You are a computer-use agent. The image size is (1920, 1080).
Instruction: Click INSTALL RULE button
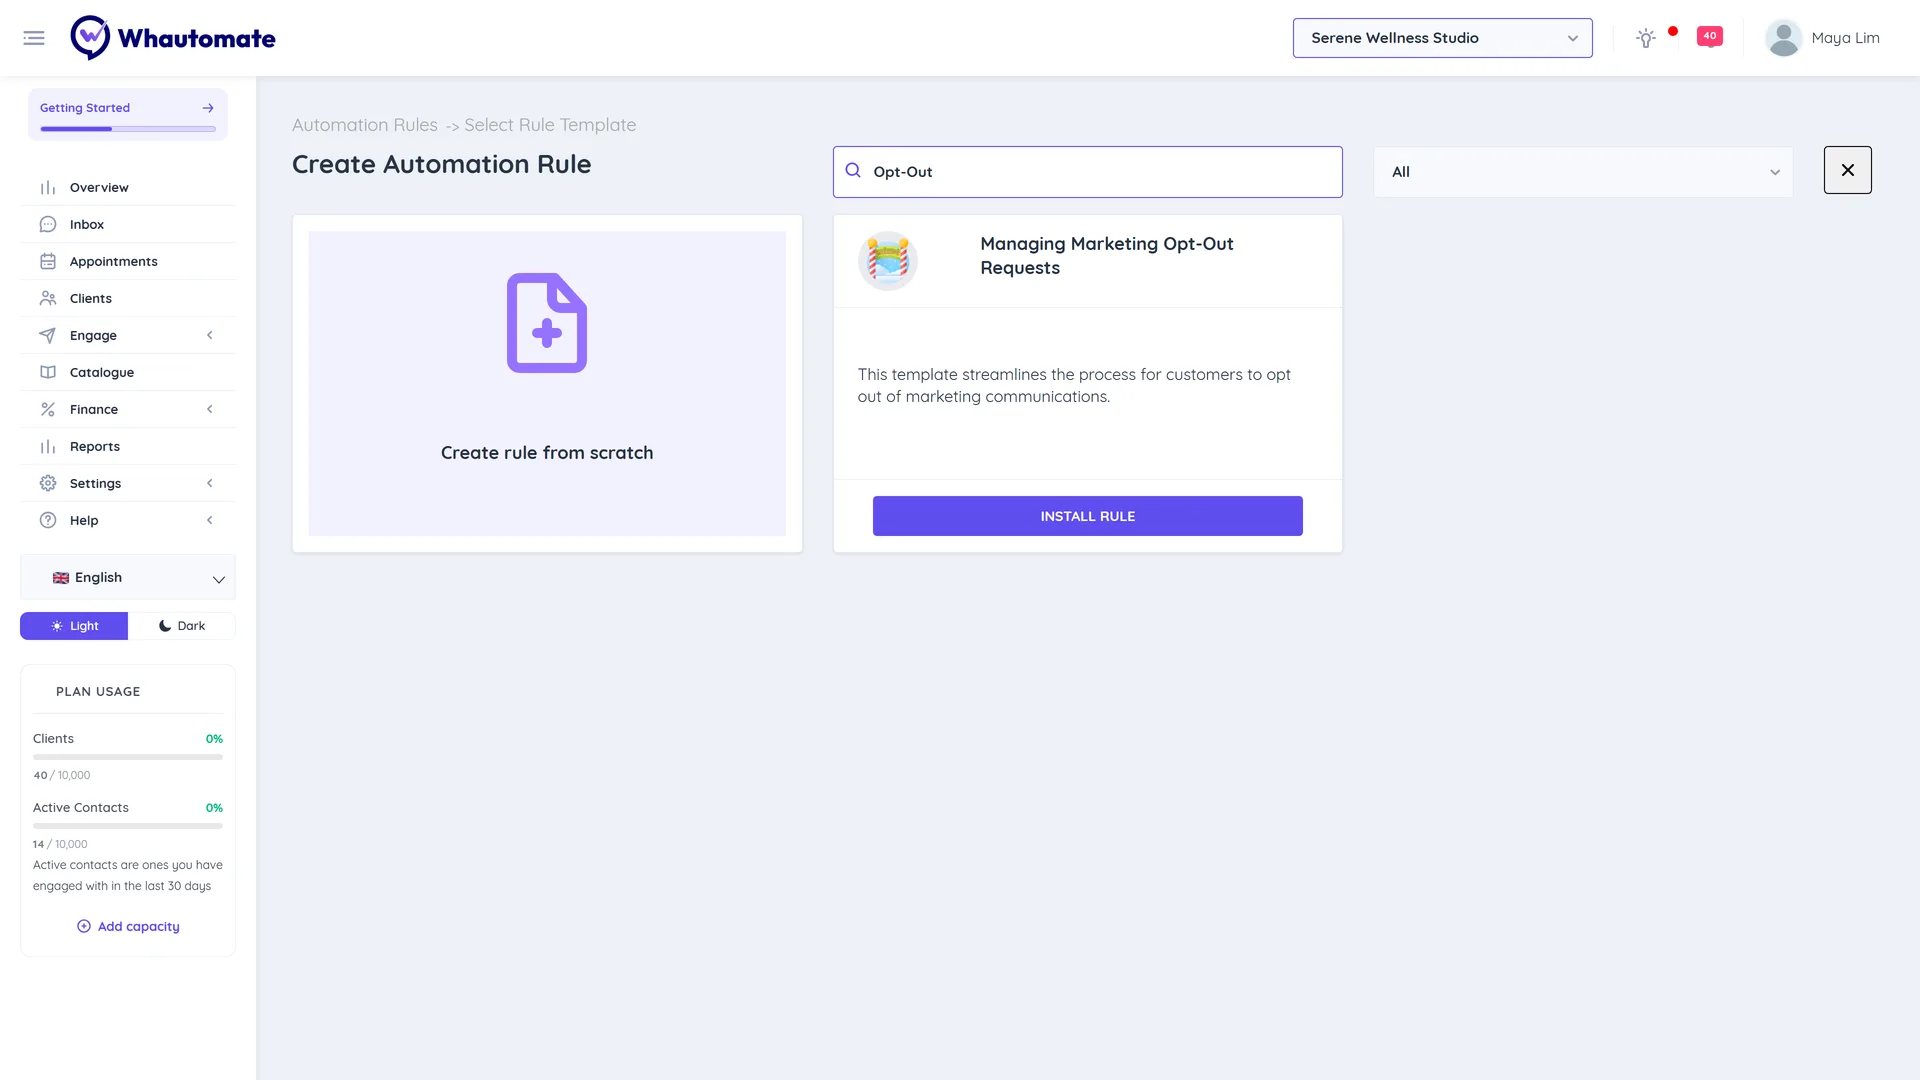pyautogui.click(x=1087, y=516)
